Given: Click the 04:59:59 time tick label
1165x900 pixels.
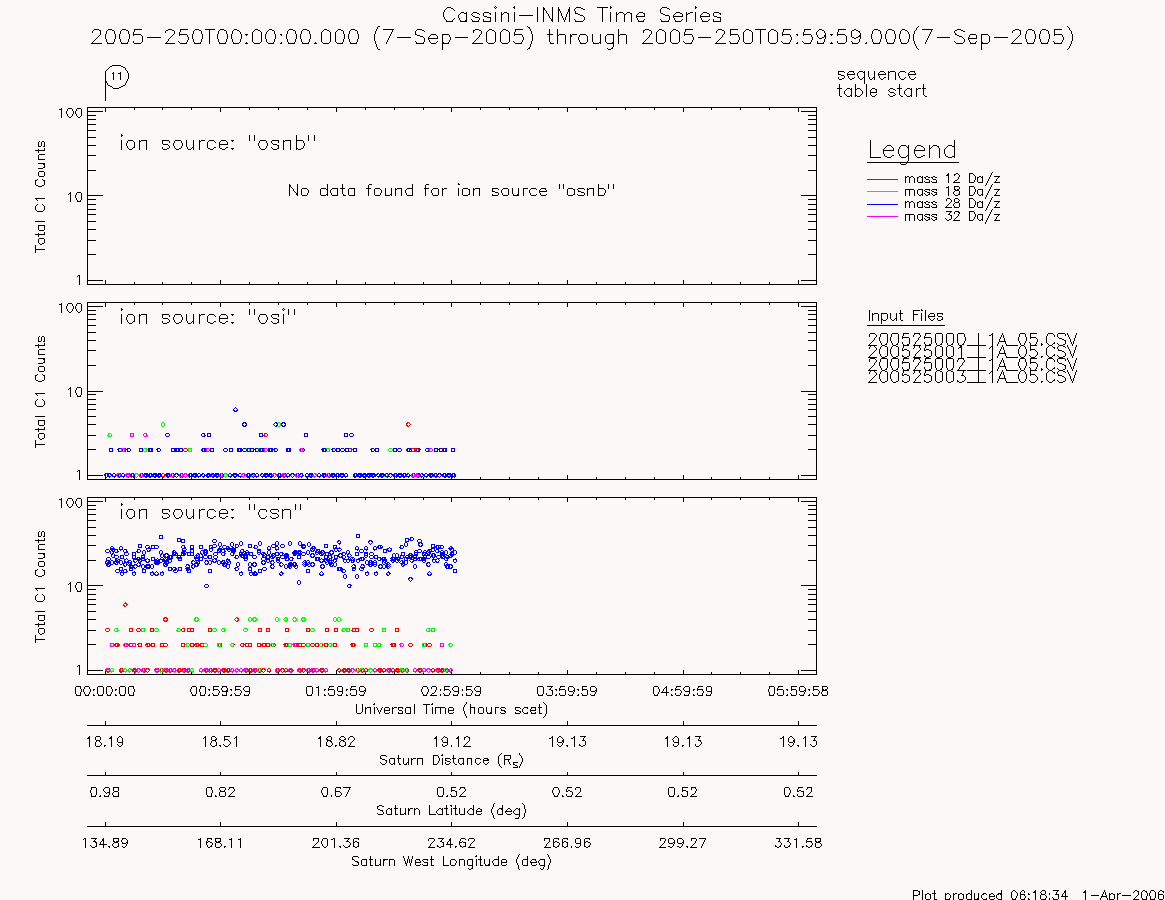Looking at the screenshot, I should pos(682,691).
